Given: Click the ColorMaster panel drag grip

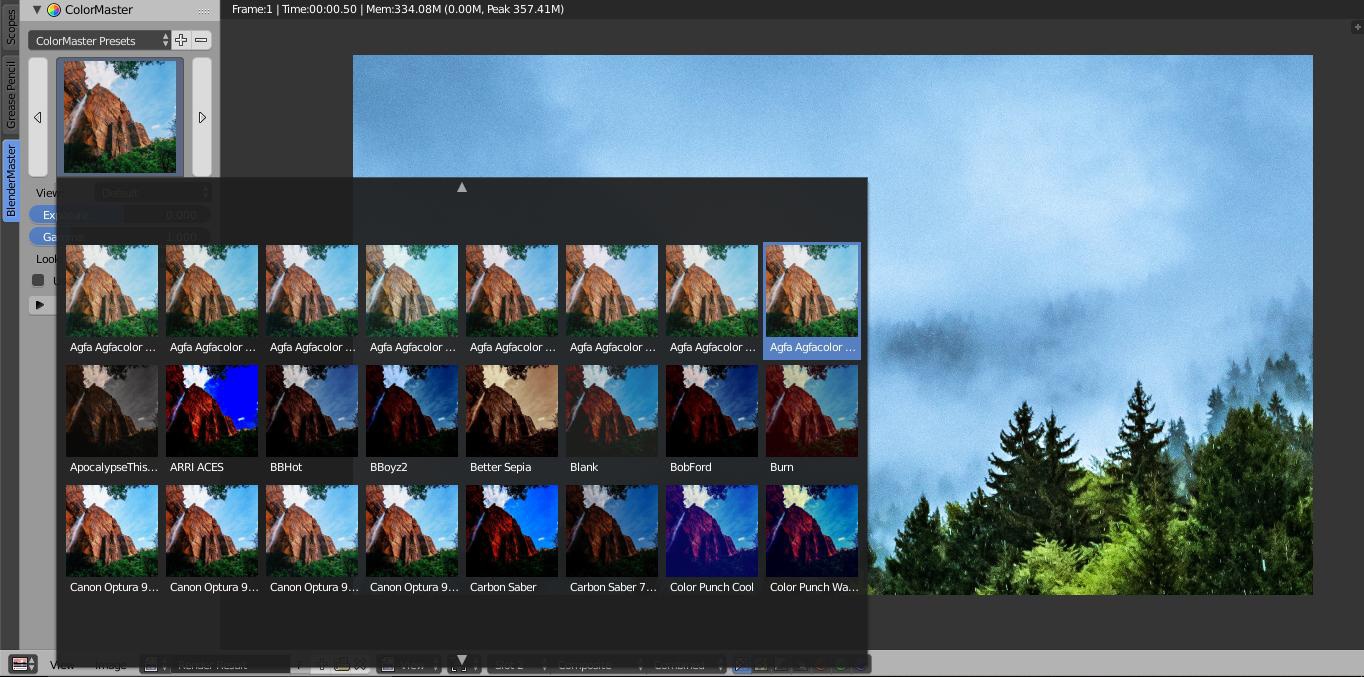Looking at the screenshot, I should 204,11.
